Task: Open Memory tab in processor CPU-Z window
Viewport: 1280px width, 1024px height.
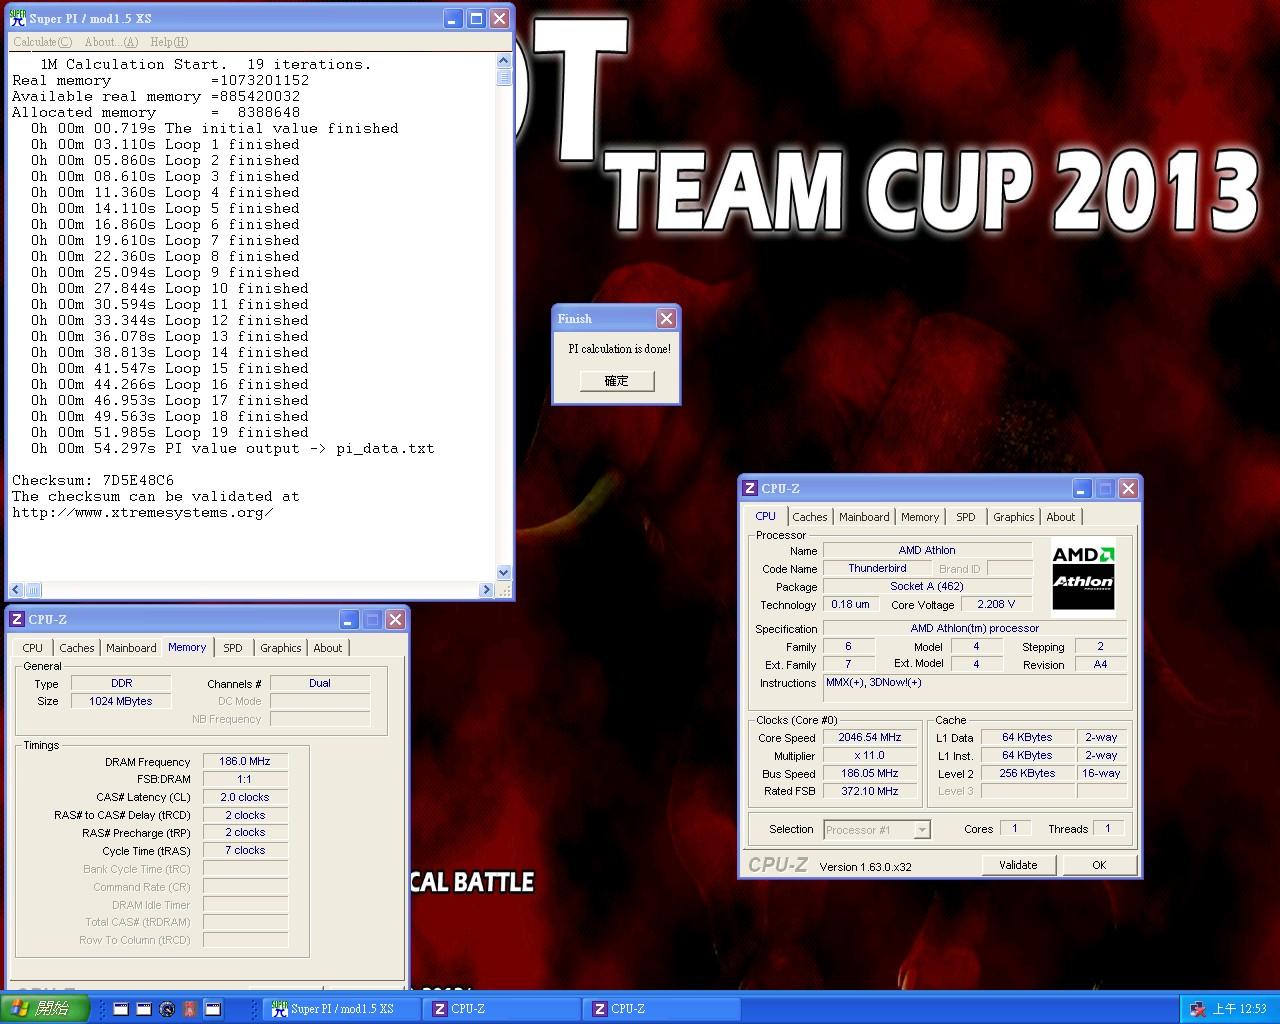Action: (920, 517)
